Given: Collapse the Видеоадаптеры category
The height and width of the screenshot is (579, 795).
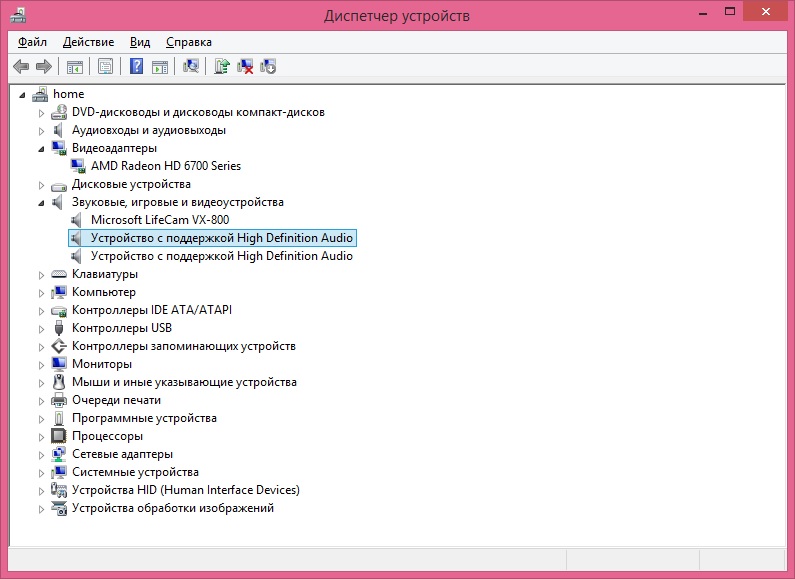Looking at the screenshot, I should click(42, 148).
